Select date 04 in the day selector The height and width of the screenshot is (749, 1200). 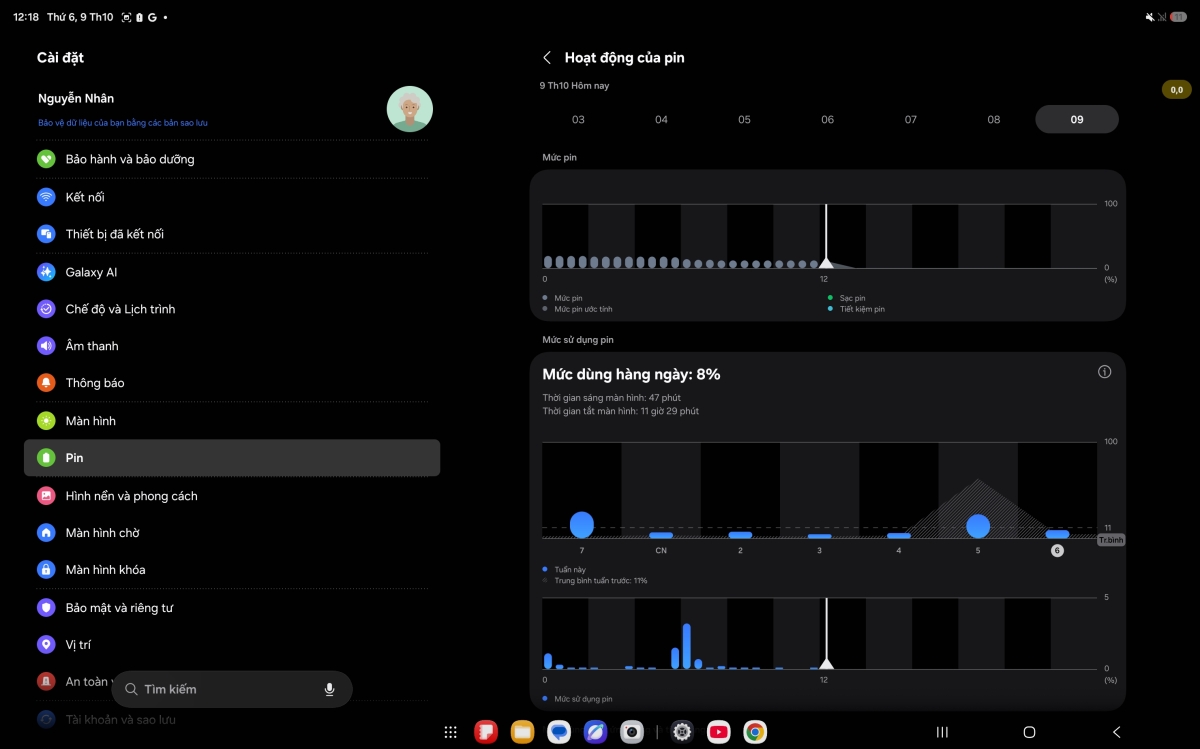(x=661, y=120)
